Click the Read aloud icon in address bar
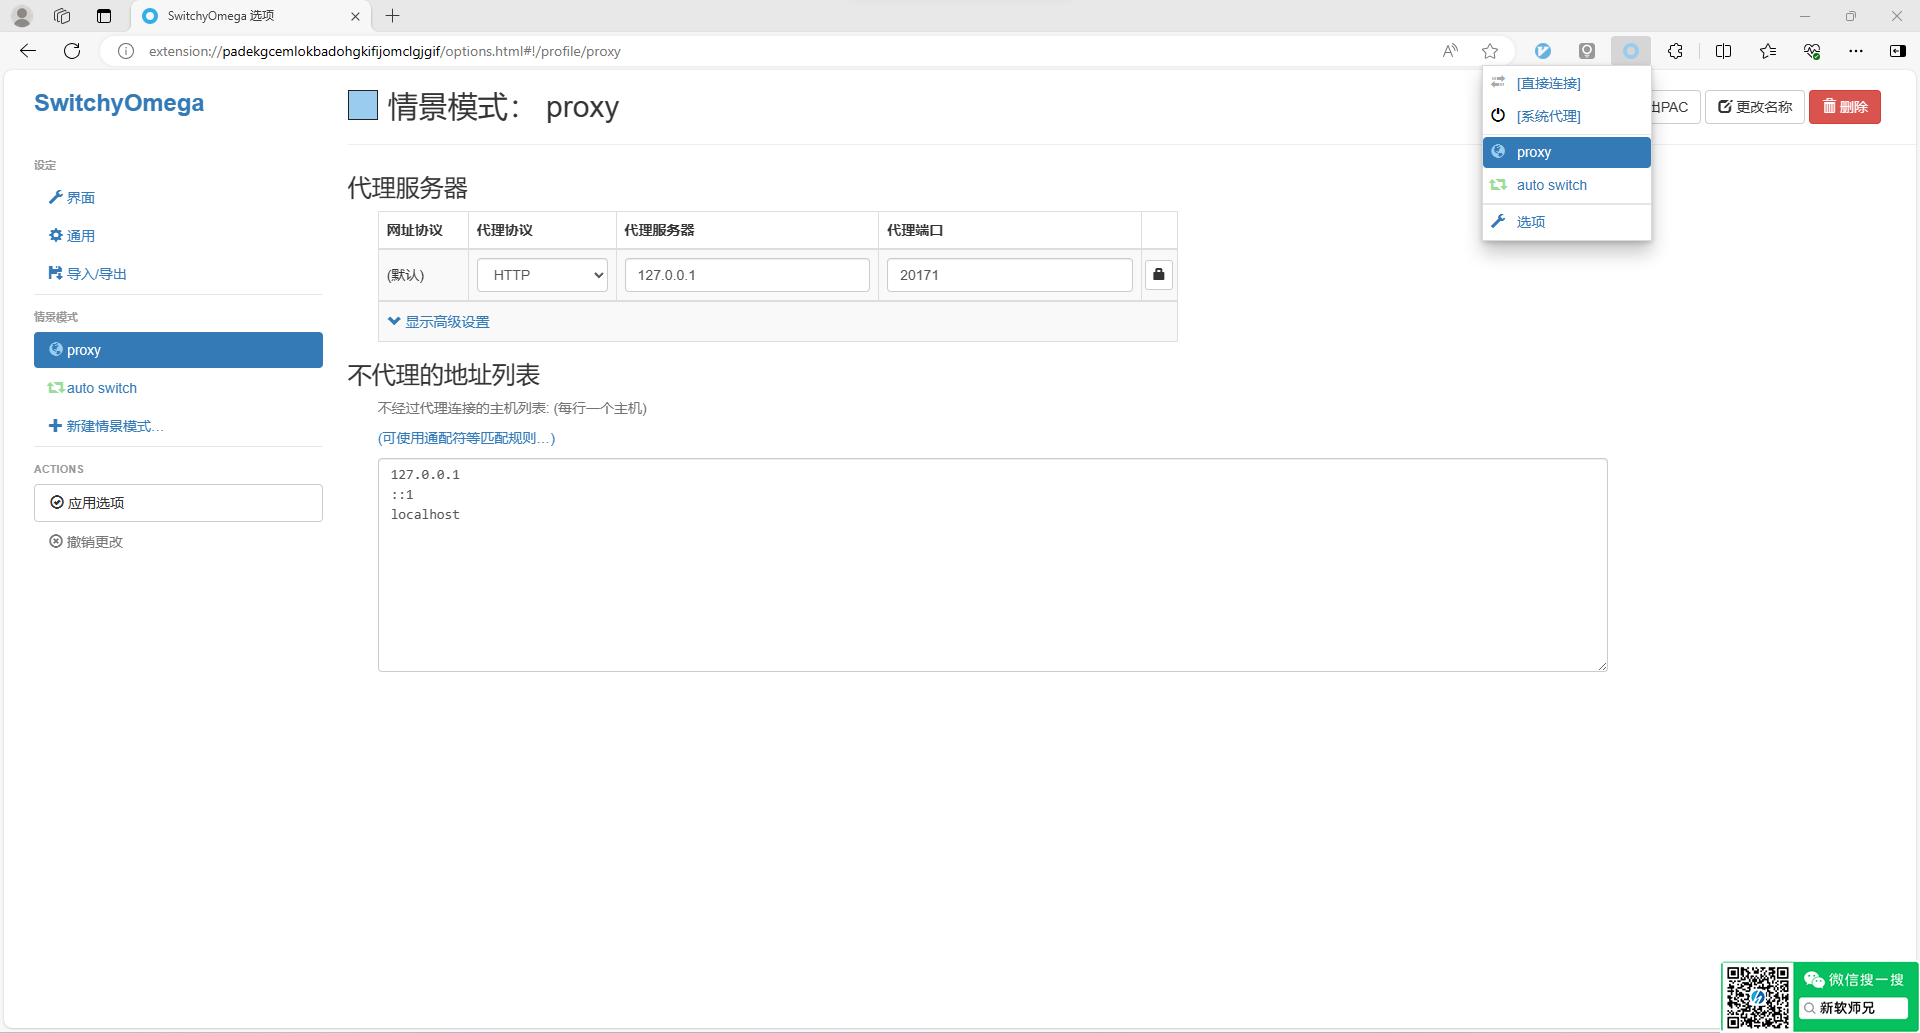This screenshot has height=1033, width=1920. click(x=1450, y=51)
